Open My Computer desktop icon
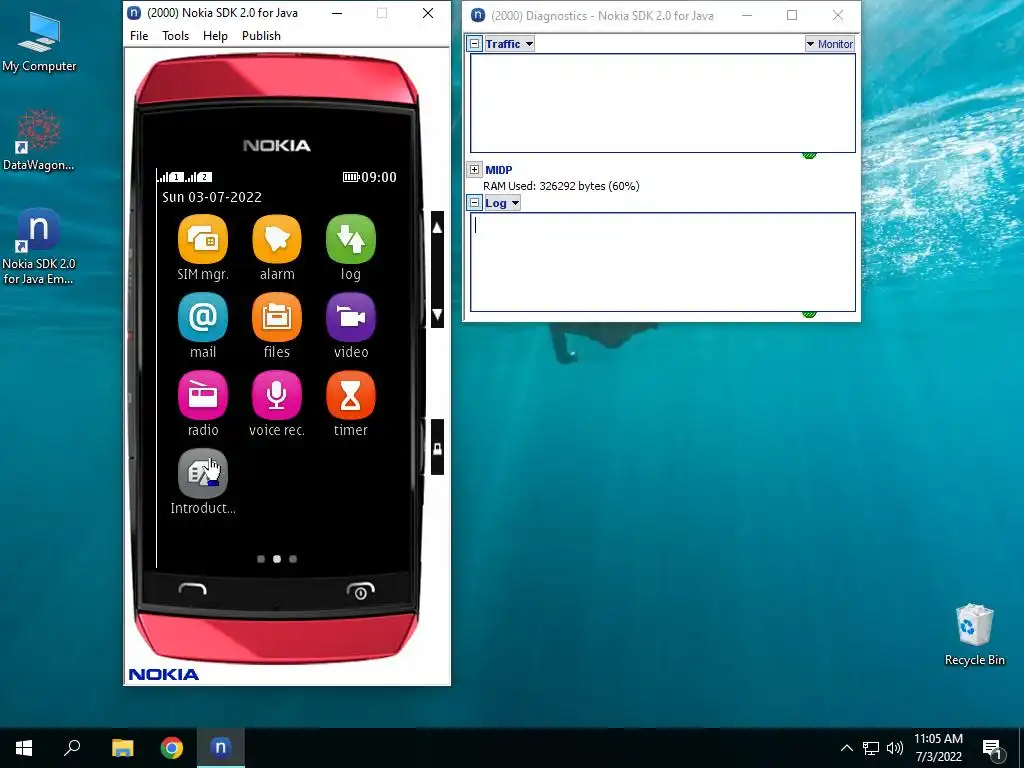Screen dimensions: 1024x768 39,42
